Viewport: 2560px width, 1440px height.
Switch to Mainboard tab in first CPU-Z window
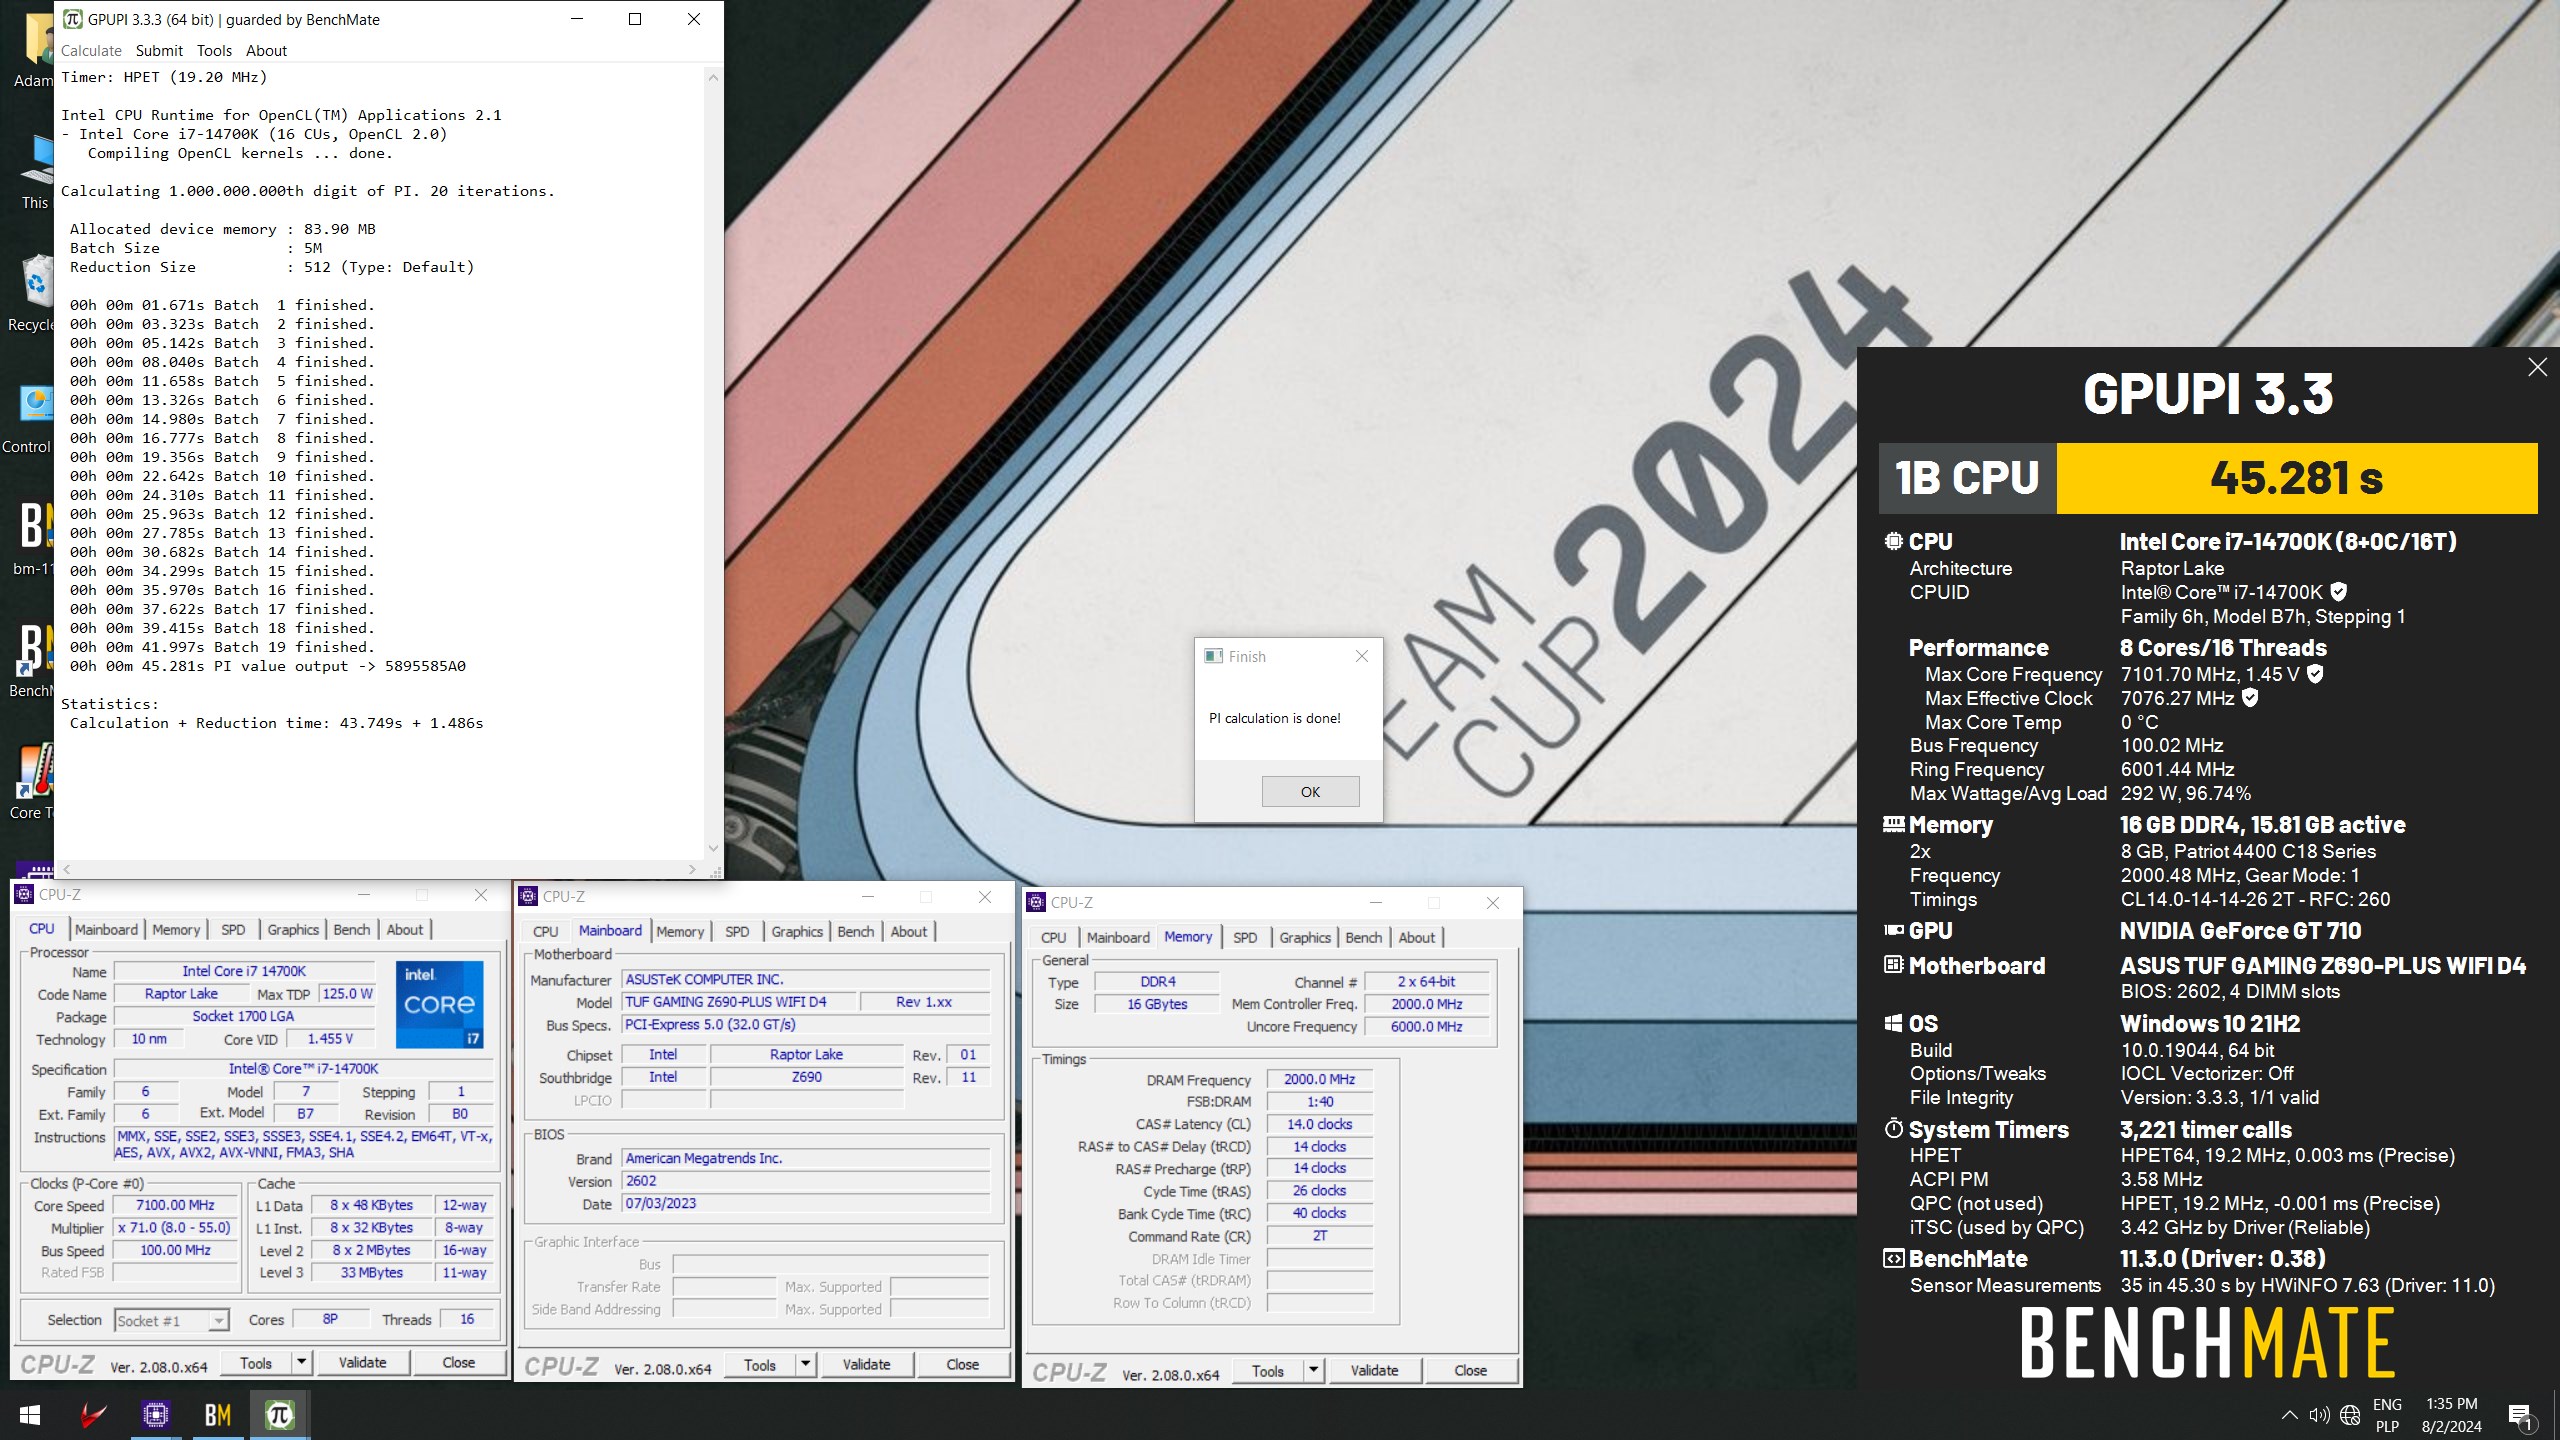106,929
